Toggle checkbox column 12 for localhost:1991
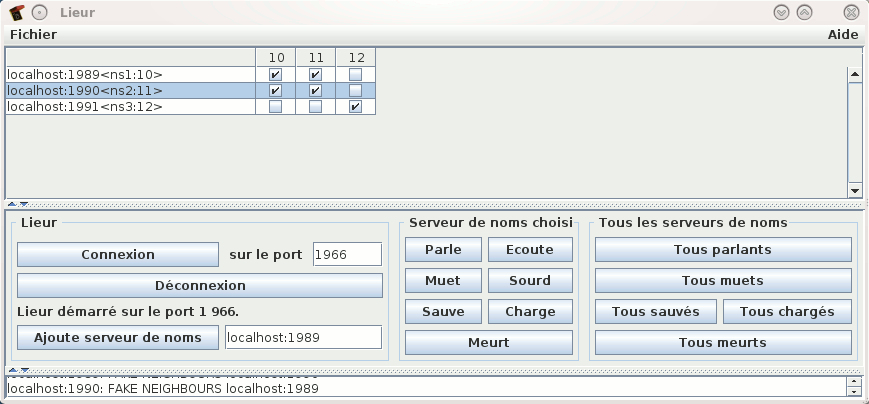 (x=355, y=106)
